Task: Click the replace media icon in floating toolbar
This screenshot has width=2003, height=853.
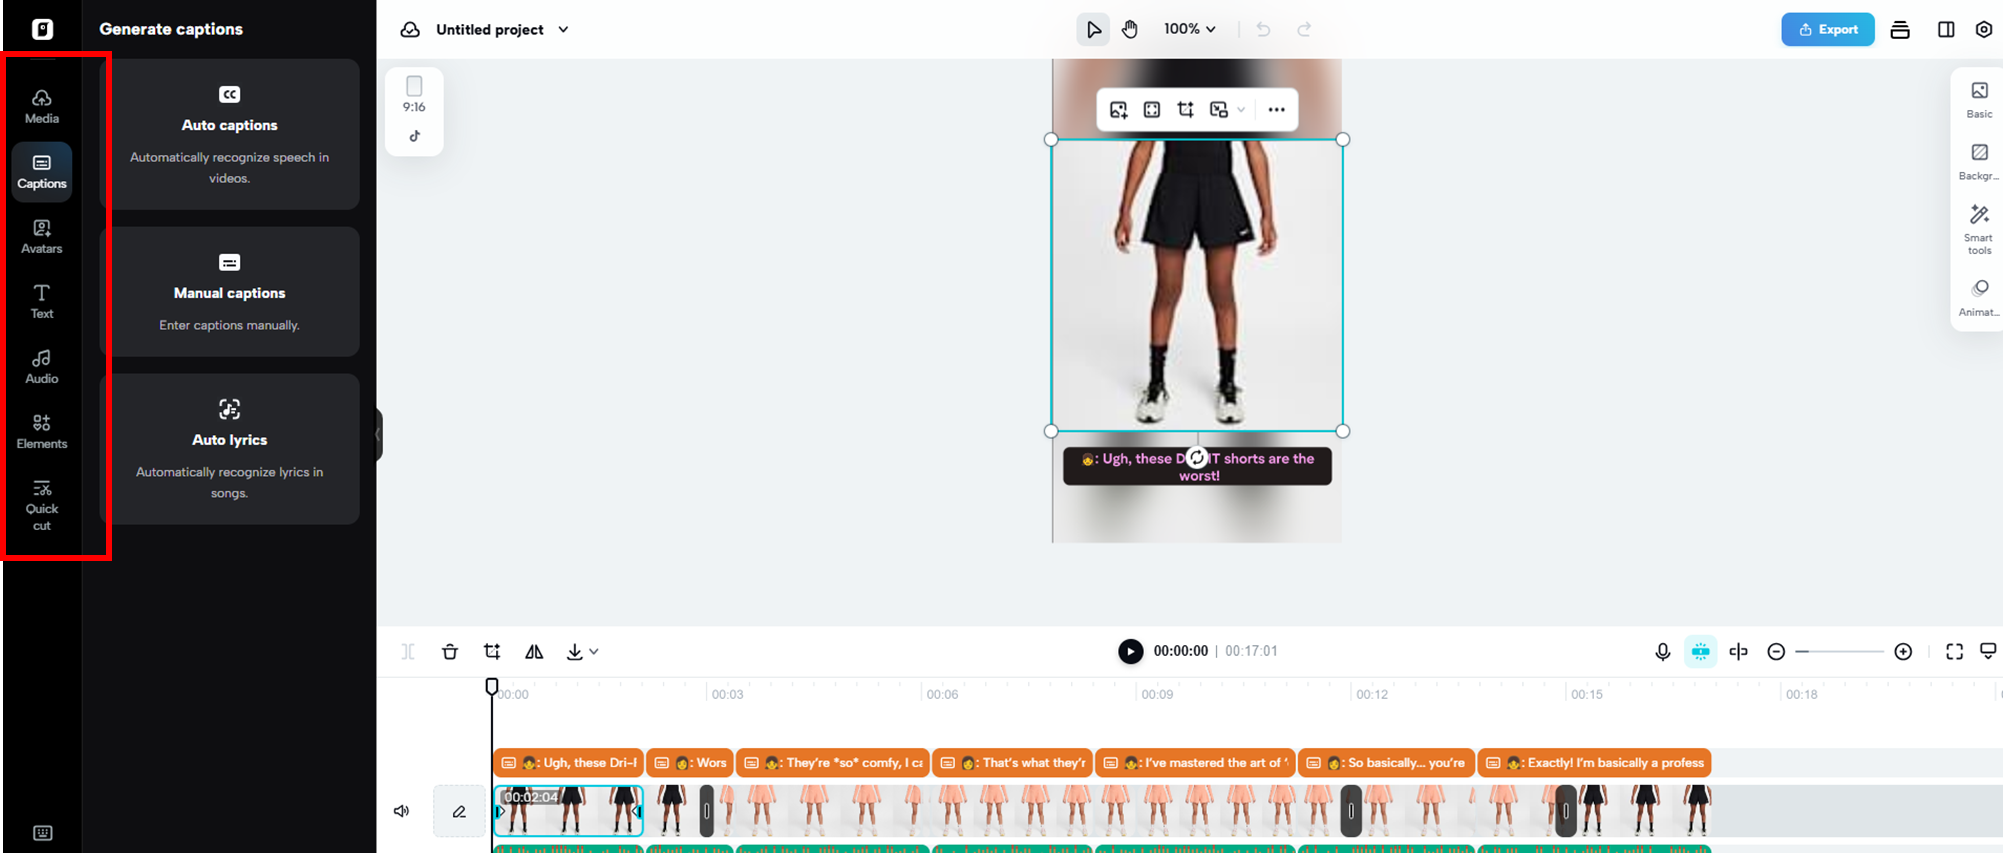Action: (x=1118, y=110)
